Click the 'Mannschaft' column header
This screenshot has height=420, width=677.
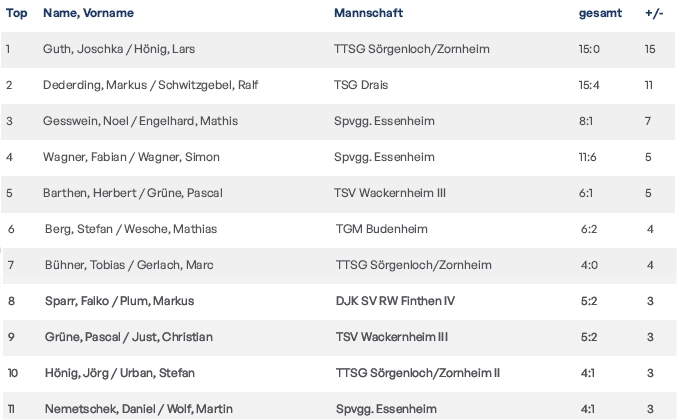pos(369,14)
